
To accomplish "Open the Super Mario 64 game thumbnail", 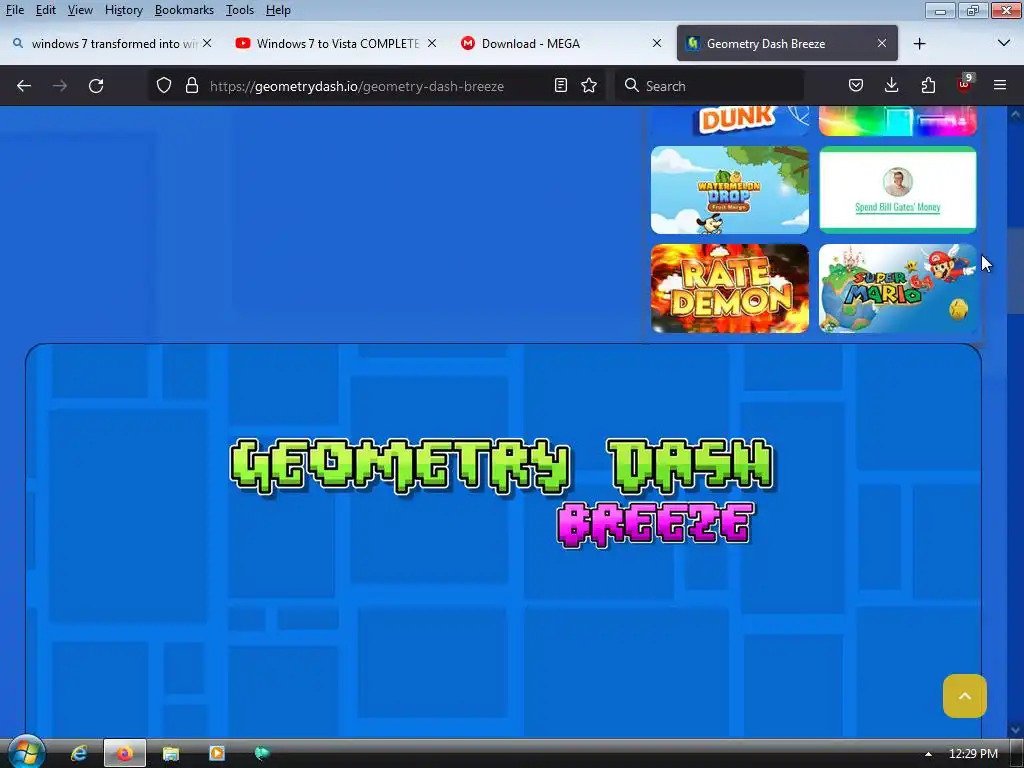I will tap(898, 289).
